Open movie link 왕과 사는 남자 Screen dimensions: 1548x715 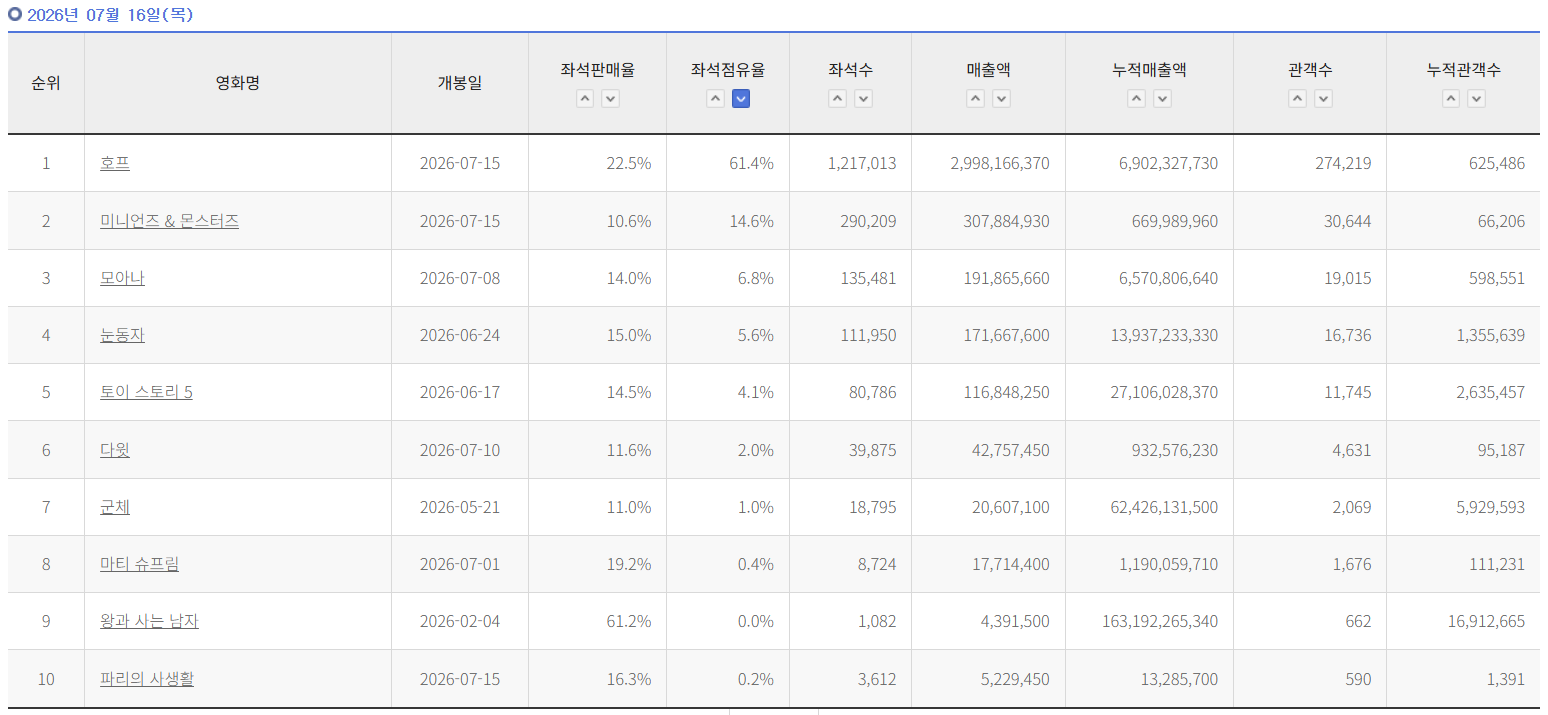tap(149, 621)
